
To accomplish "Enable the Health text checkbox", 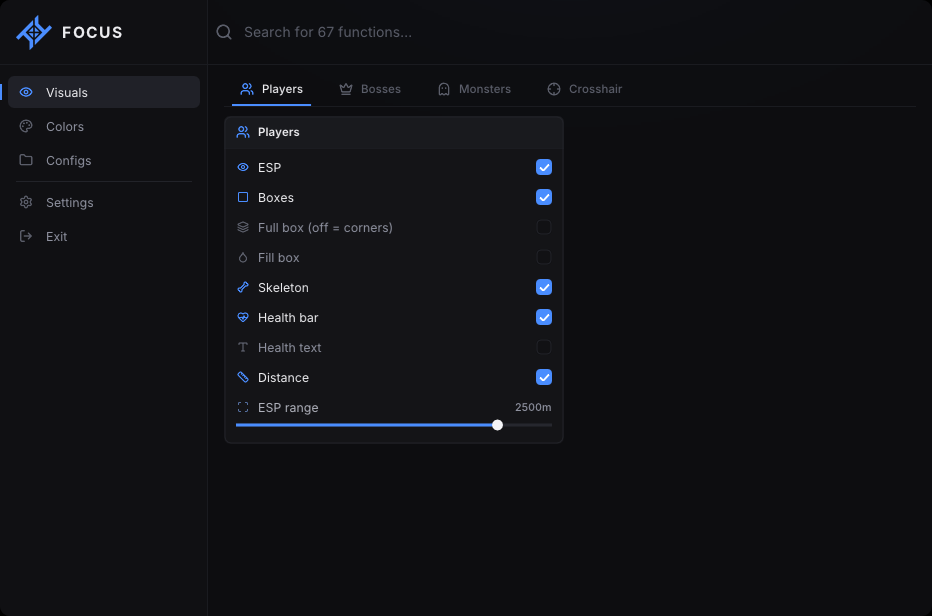I will tap(544, 347).
